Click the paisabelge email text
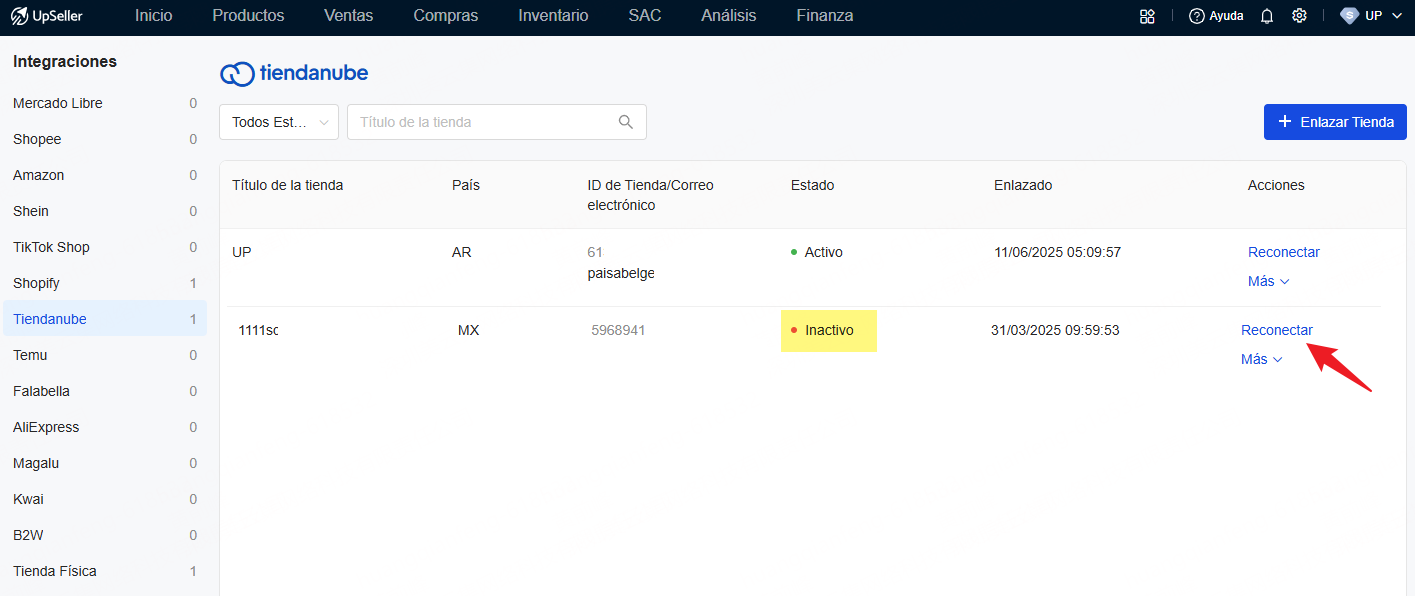The width and height of the screenshot is (1415, 596). click(621, 273)
